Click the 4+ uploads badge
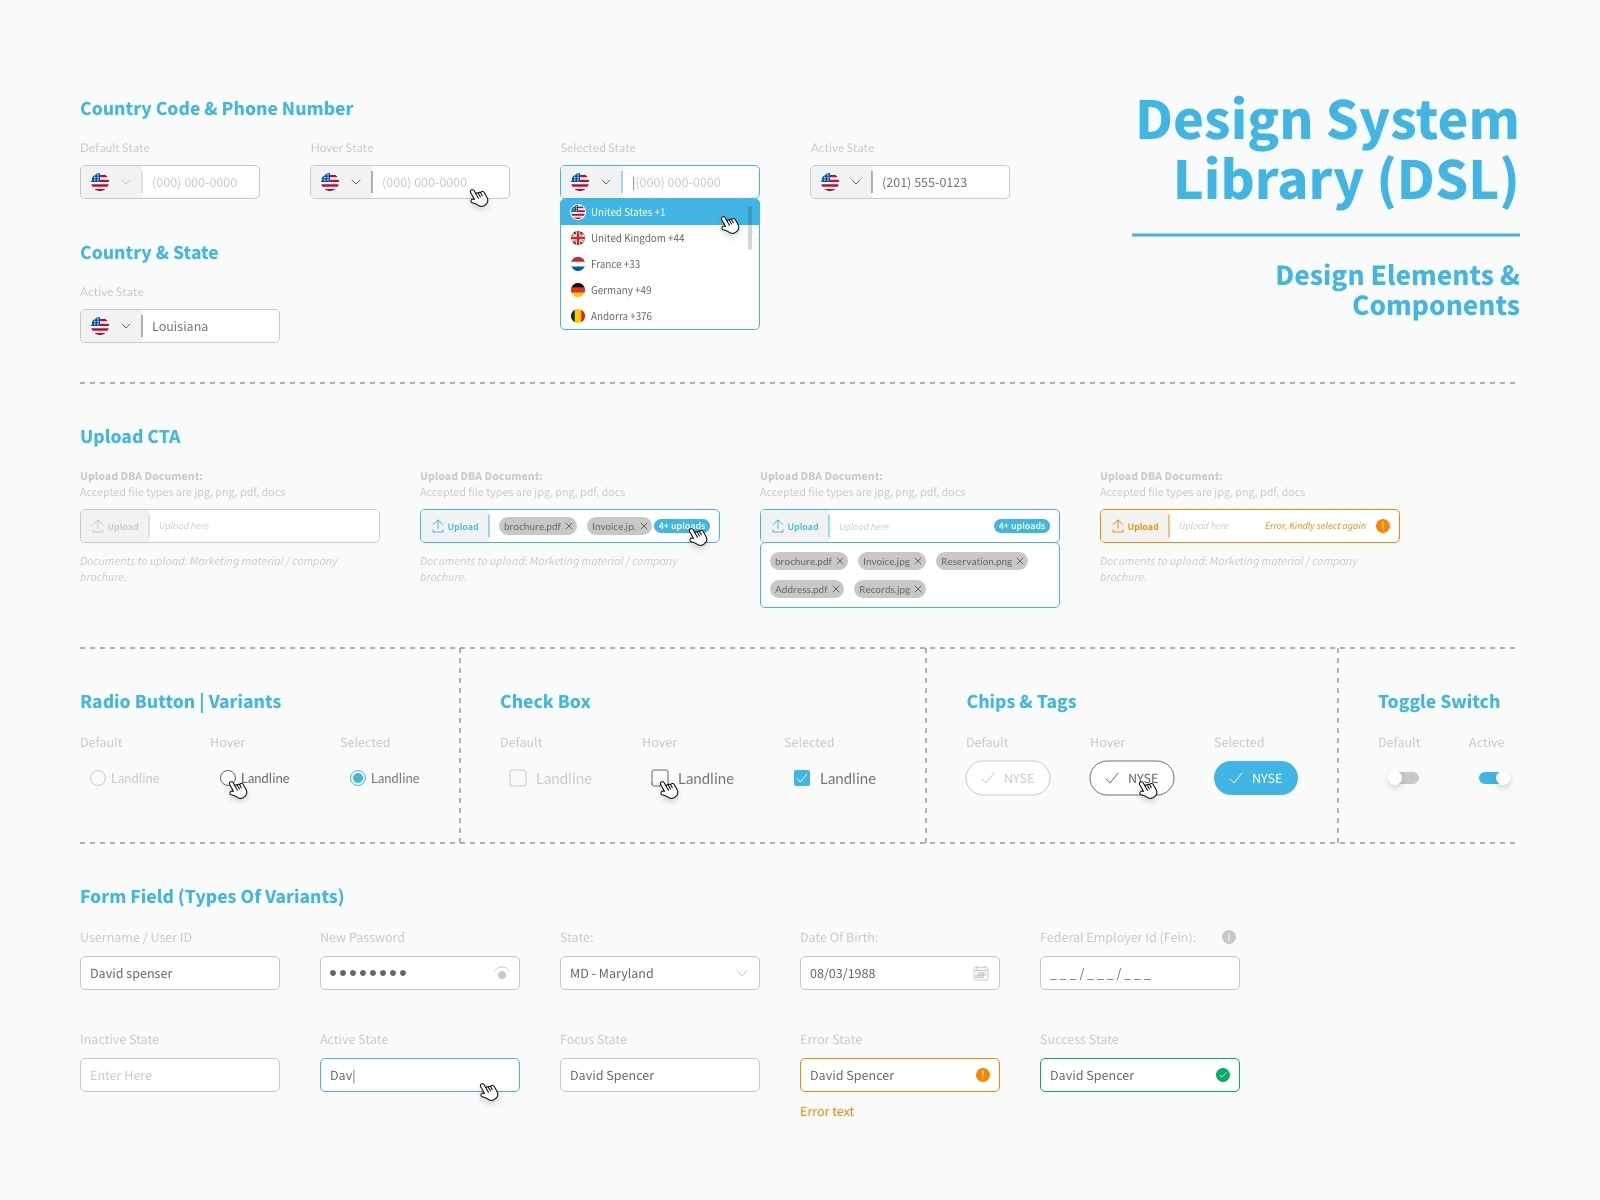The width and height of the screenshot is (1600, 1200). pos(681,526)
